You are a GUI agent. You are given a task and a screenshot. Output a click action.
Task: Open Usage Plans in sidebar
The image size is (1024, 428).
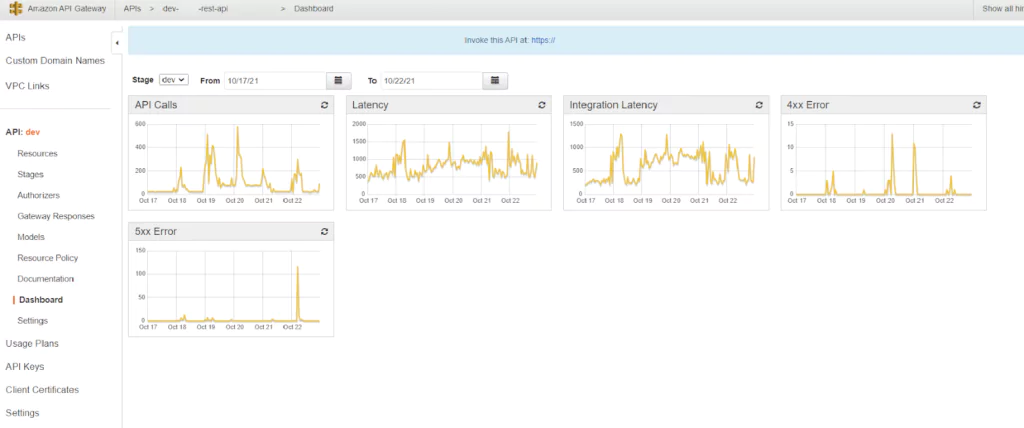[32, 344]
